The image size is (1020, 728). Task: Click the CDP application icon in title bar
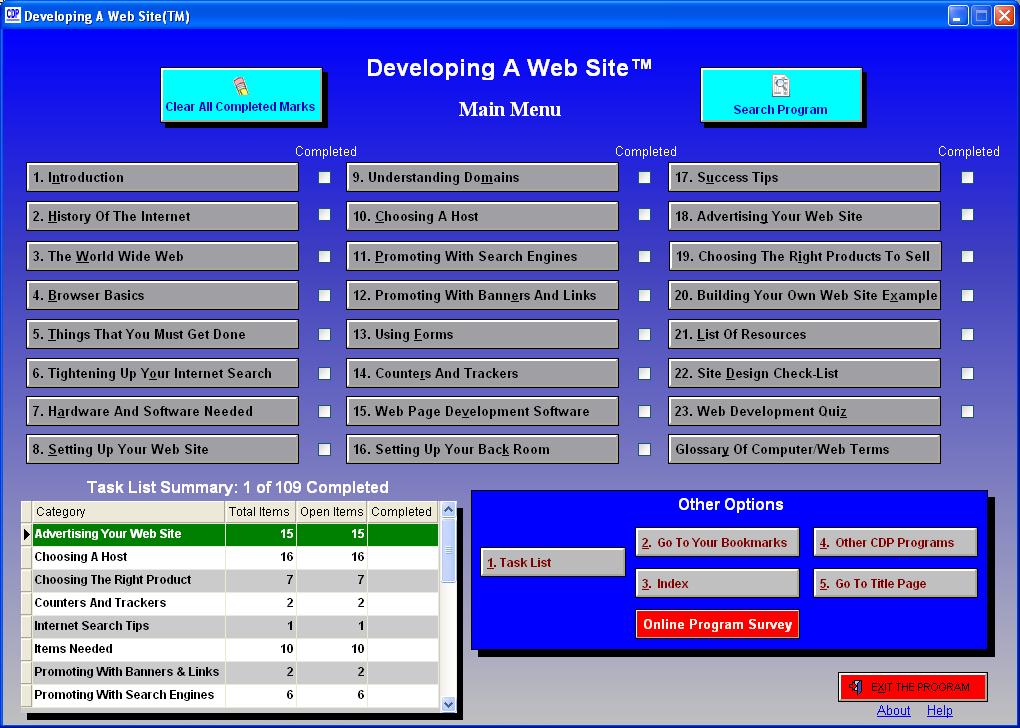12,15
